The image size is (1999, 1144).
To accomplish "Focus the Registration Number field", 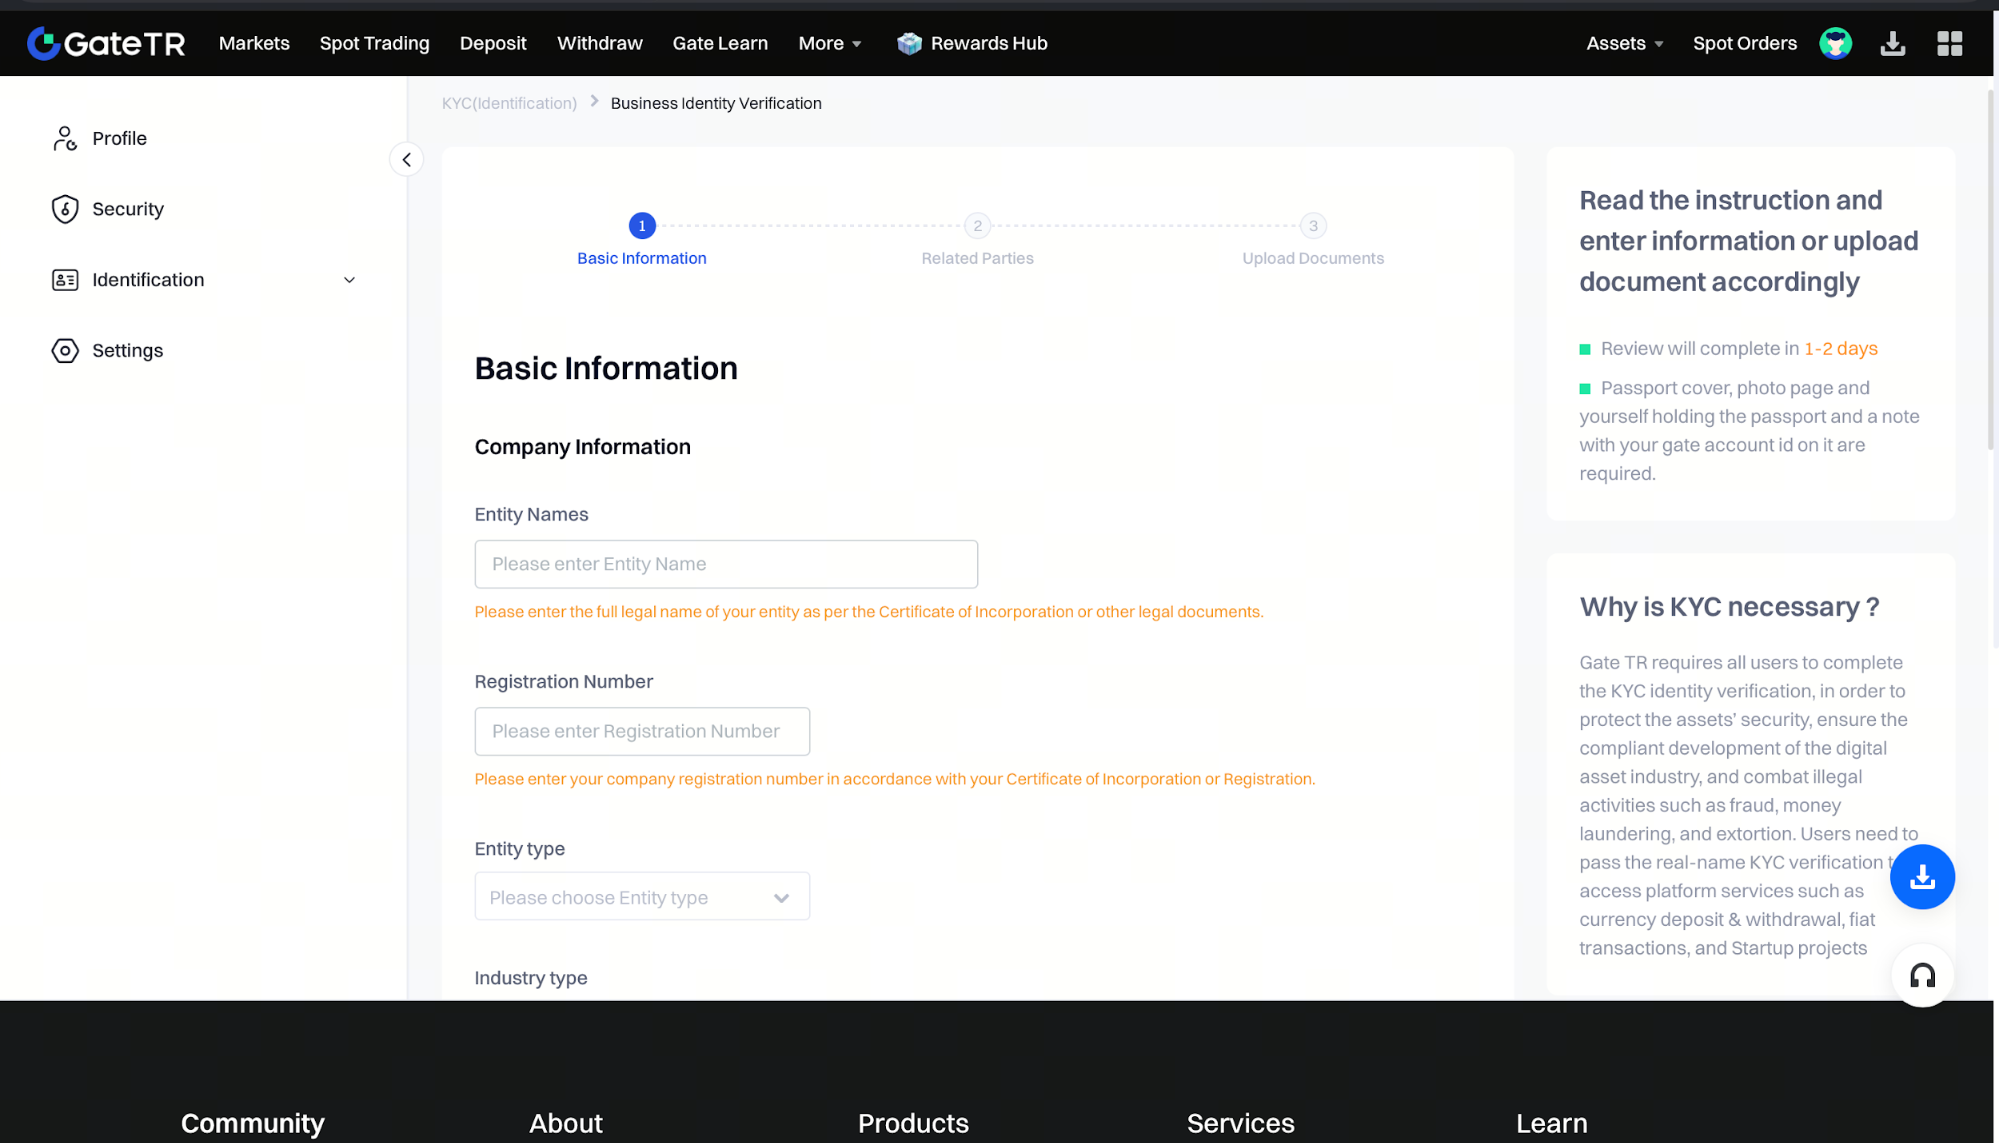I will pos(642,731).
